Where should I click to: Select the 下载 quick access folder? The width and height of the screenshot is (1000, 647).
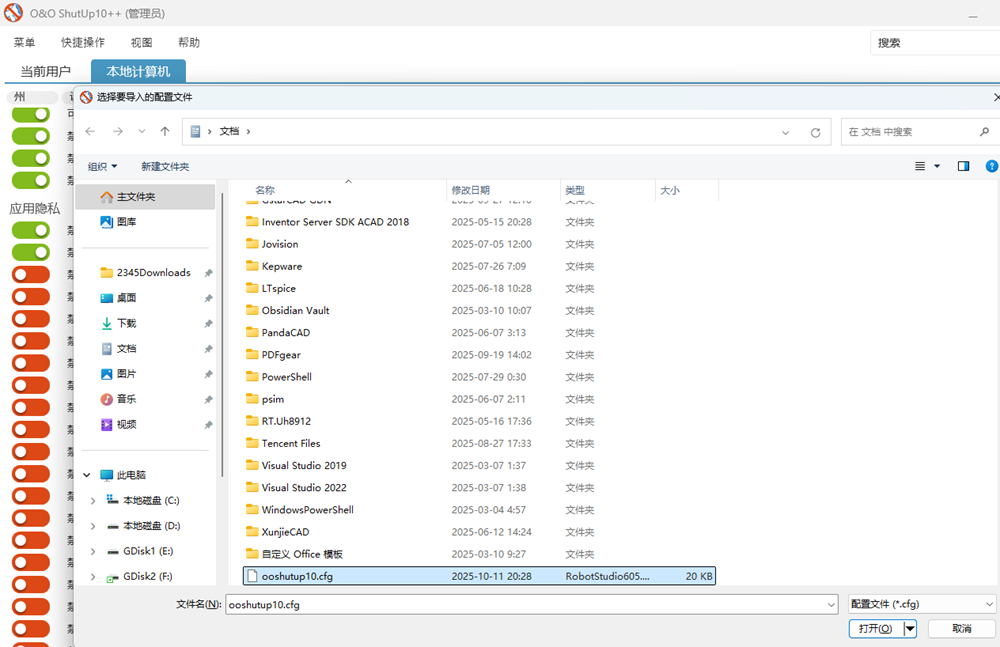click(126, 323)
